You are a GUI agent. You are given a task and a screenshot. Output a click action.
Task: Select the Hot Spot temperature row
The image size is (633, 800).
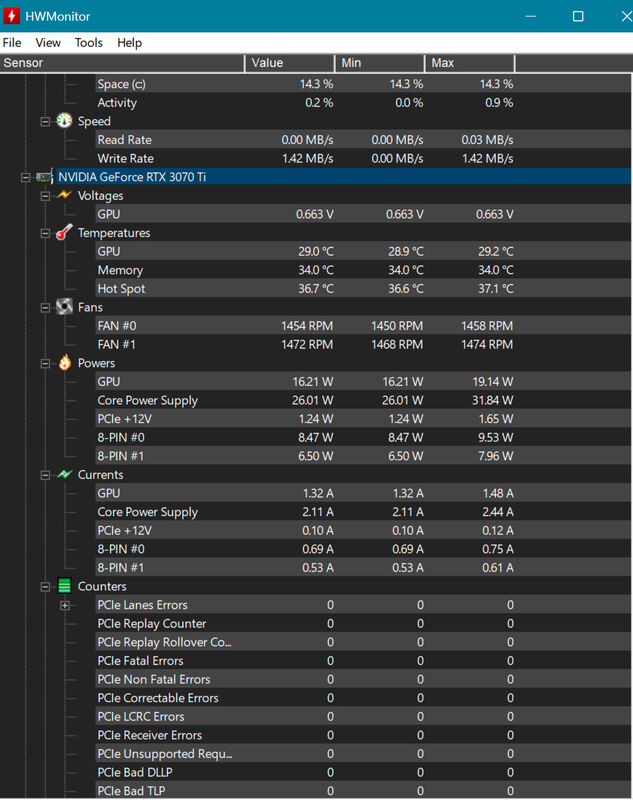pos(121,289)
